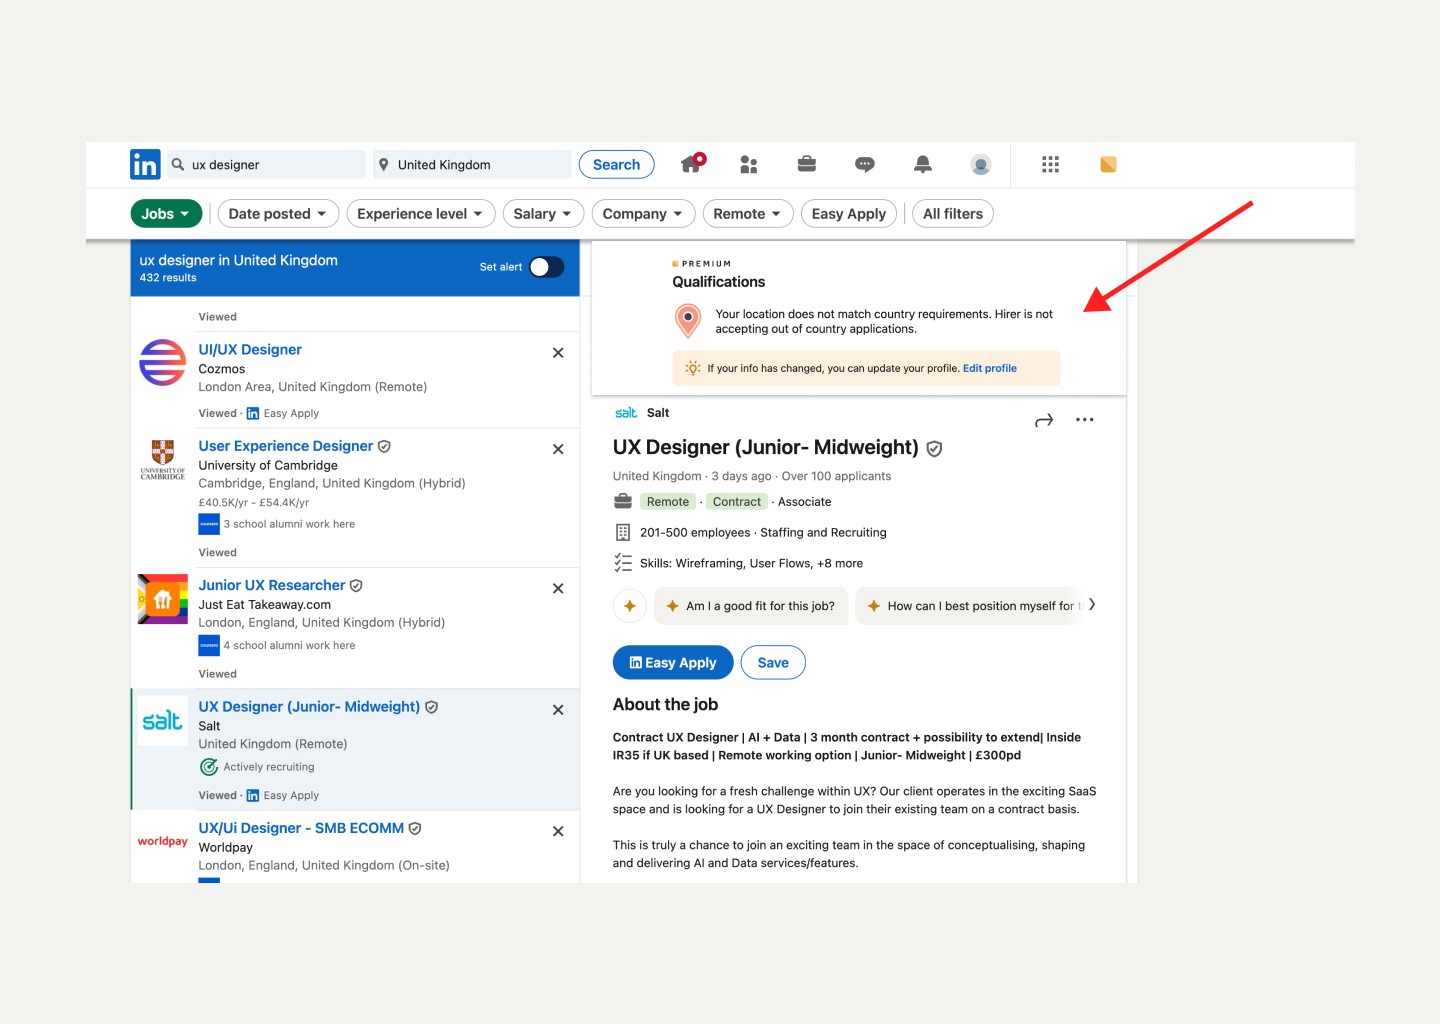This screenshot has height=1024, width=1440.
Task: Click the AI sparkle star button
Action: click(x=630, y=606)
